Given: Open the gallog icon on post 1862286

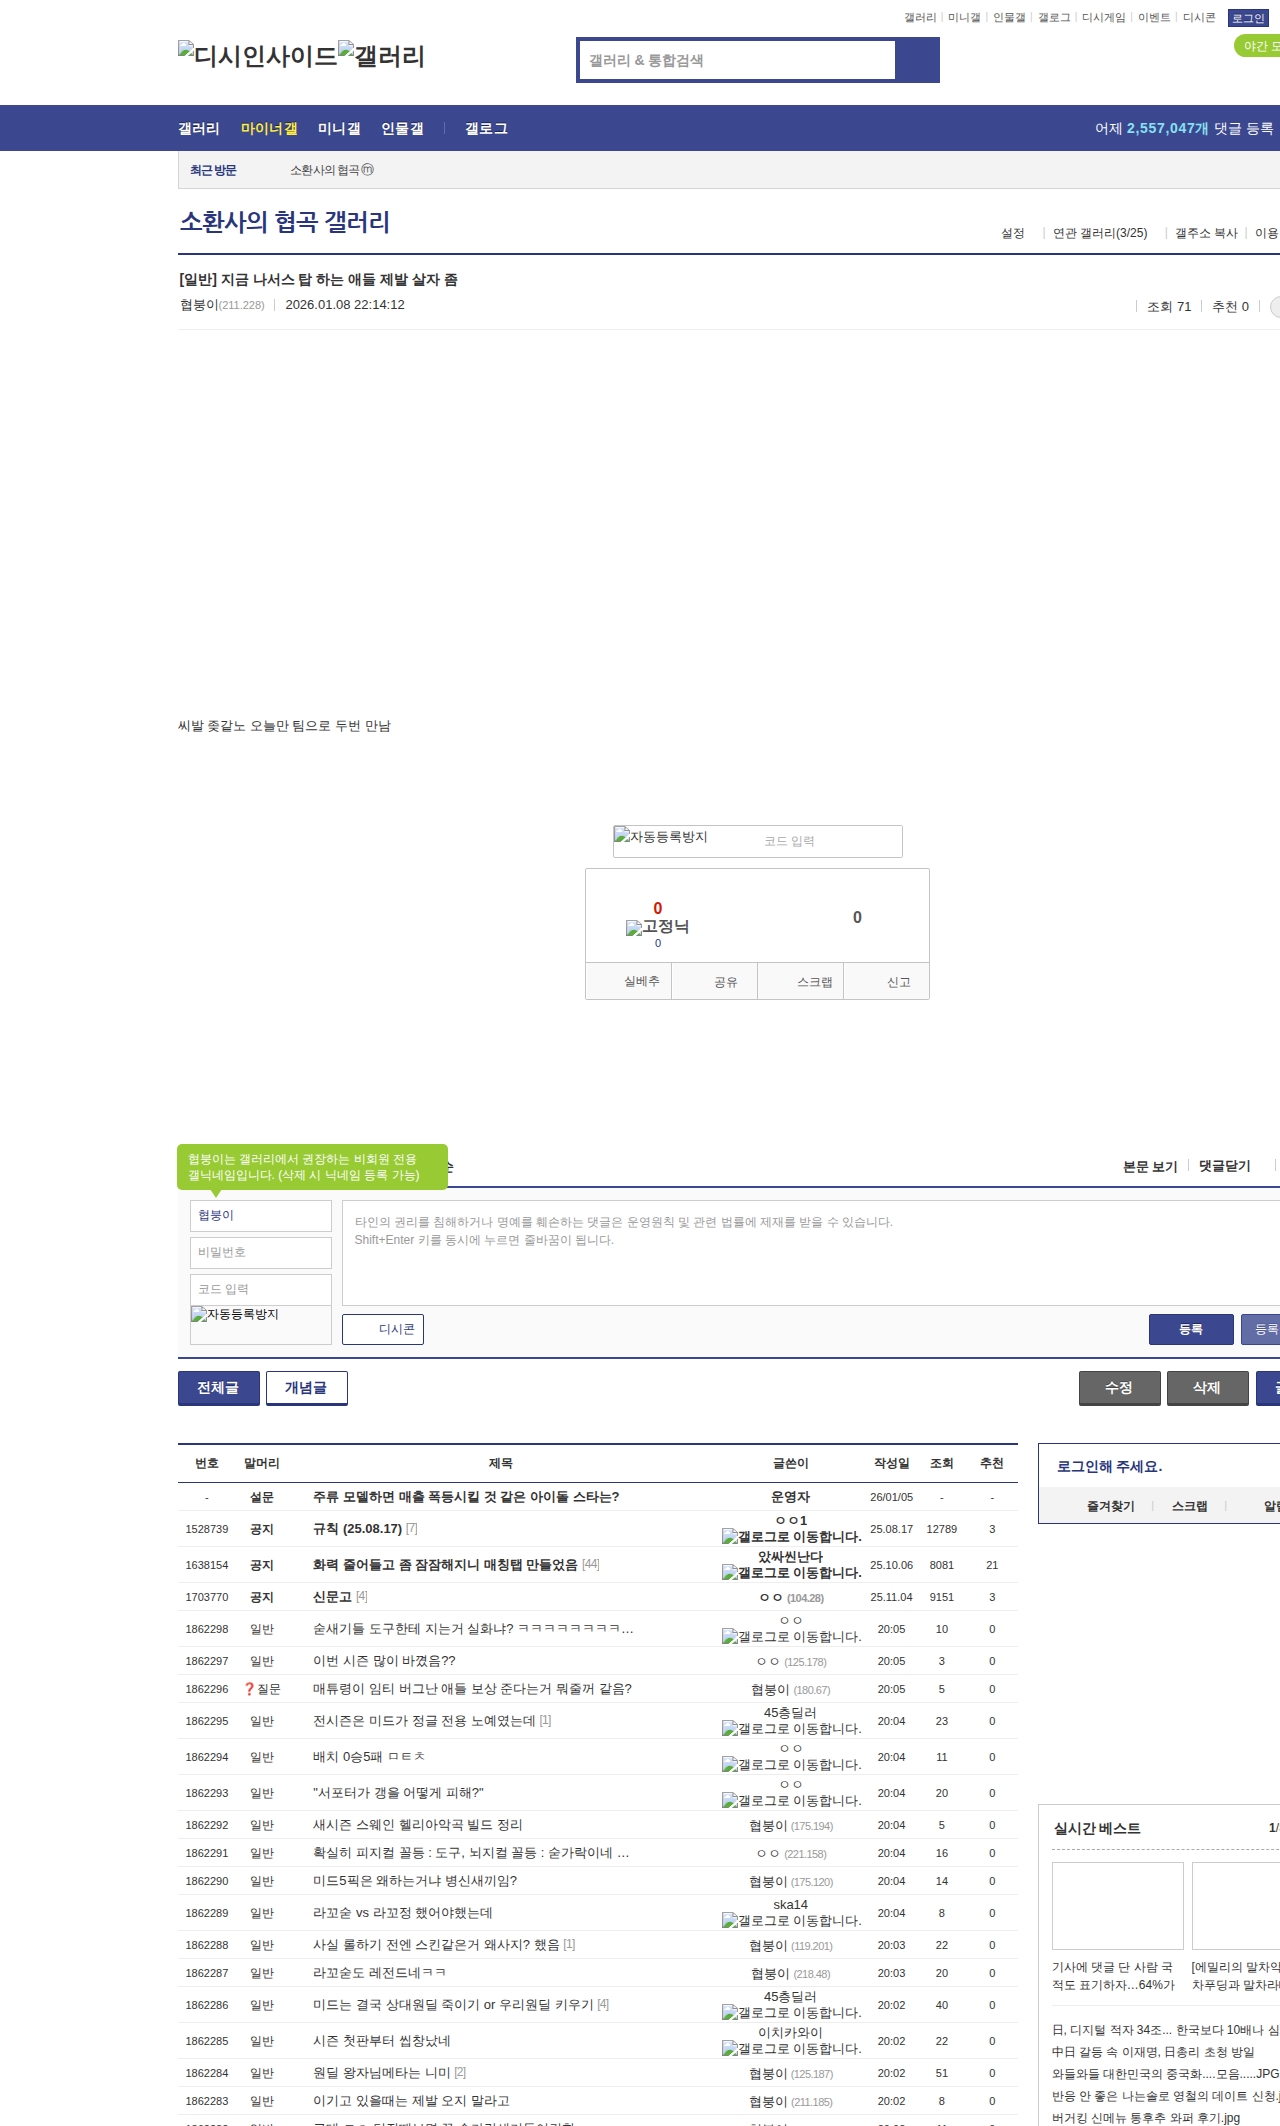Looking at the screenshot, I should point(791,2013).
